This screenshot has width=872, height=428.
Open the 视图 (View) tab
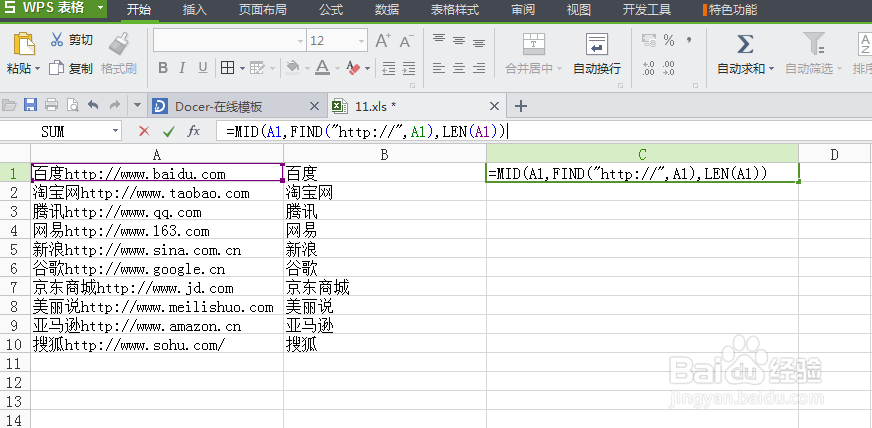click(579, 9)
